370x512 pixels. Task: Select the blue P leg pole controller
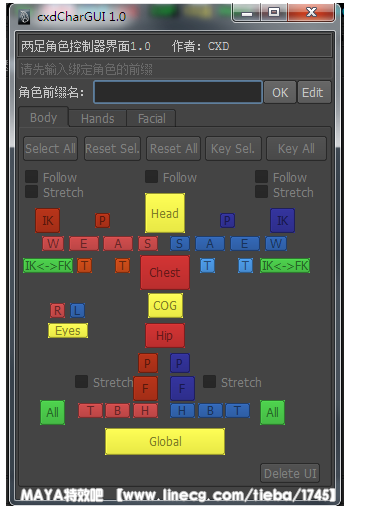(180, 363)
